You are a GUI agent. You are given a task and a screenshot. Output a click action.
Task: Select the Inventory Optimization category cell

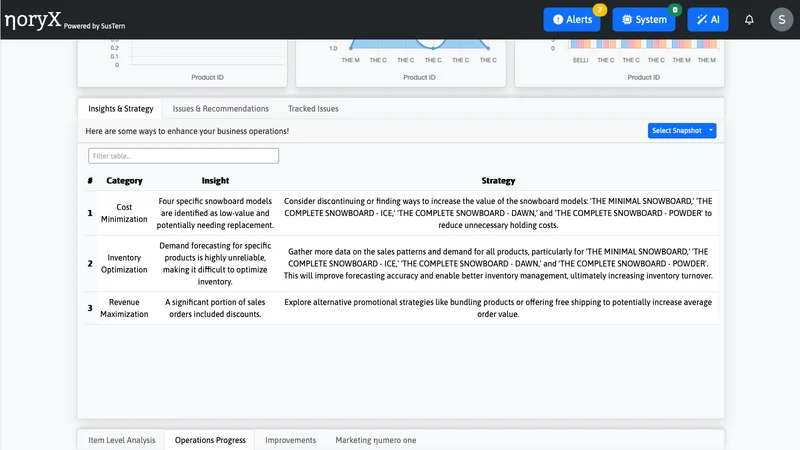[x=124, y=263]
